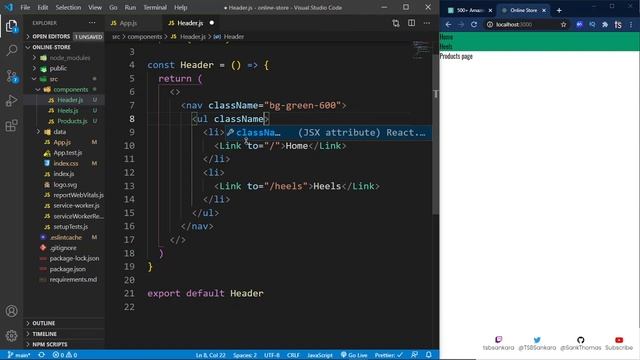
Task: Click Go Live in status bar
Action: pyautogui.click(x=354, y=355)
